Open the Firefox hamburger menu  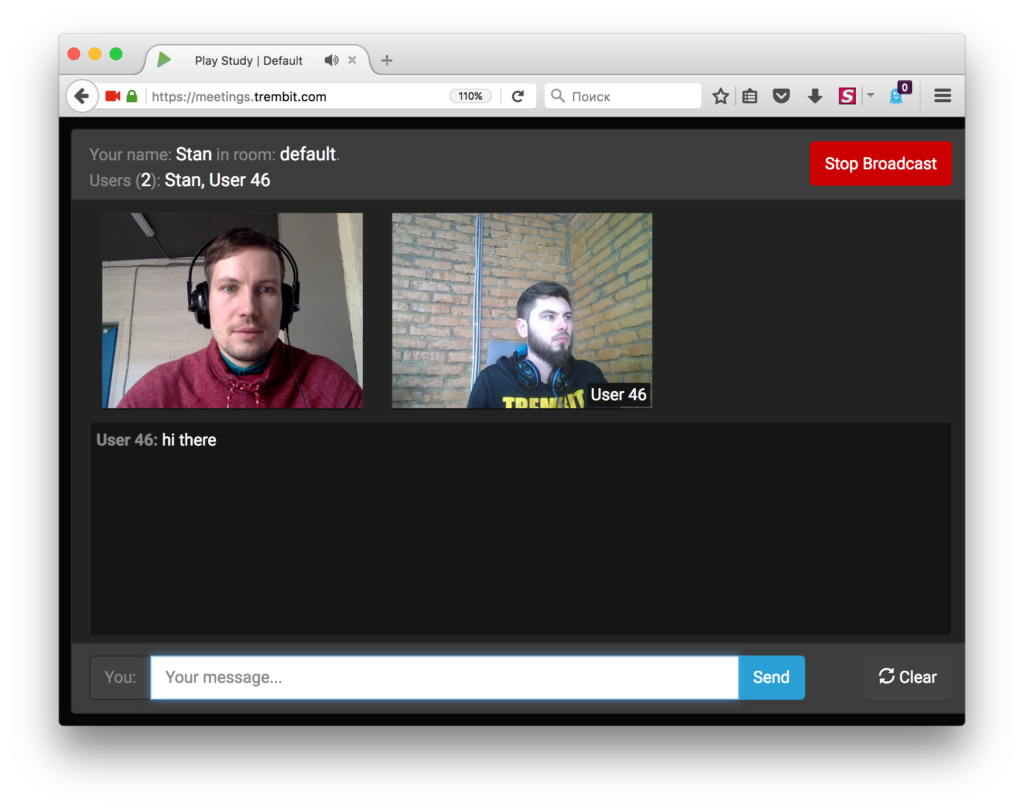pyautogui.click(x=942, y=97)
